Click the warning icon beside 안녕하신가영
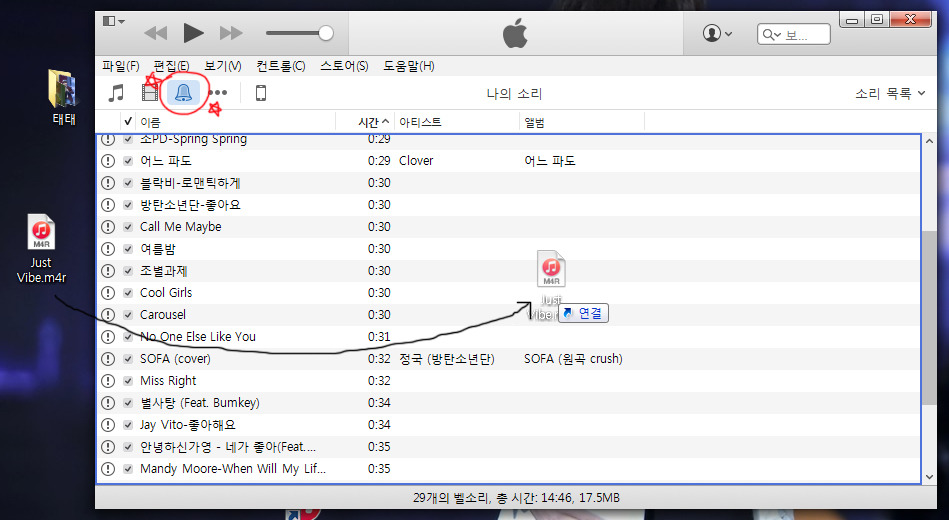The width and height of the screenshot is (949, 520). (108, 447)
